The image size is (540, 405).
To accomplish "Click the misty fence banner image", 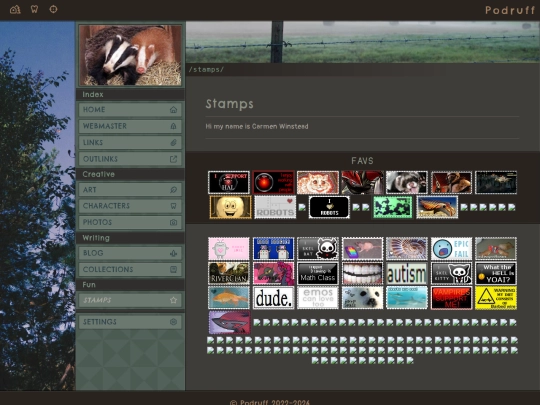I will (x=363, y=42).
